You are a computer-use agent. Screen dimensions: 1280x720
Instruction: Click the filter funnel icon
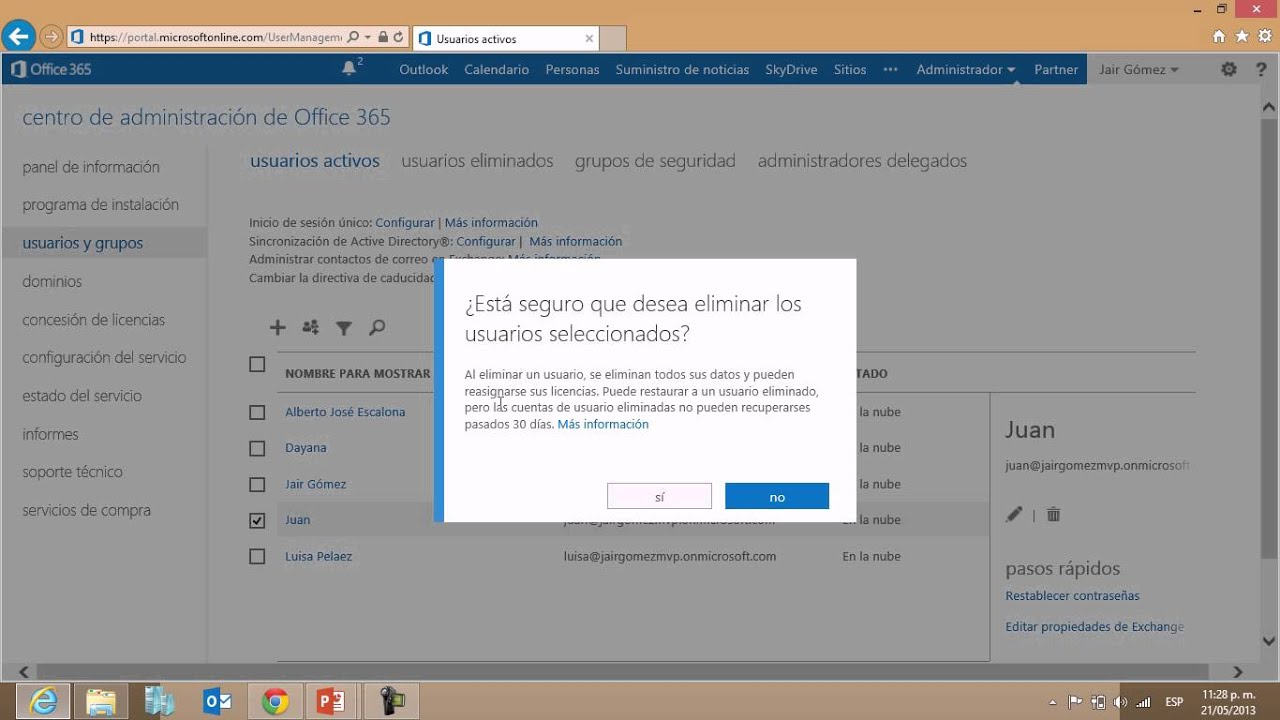coord(344,327)
